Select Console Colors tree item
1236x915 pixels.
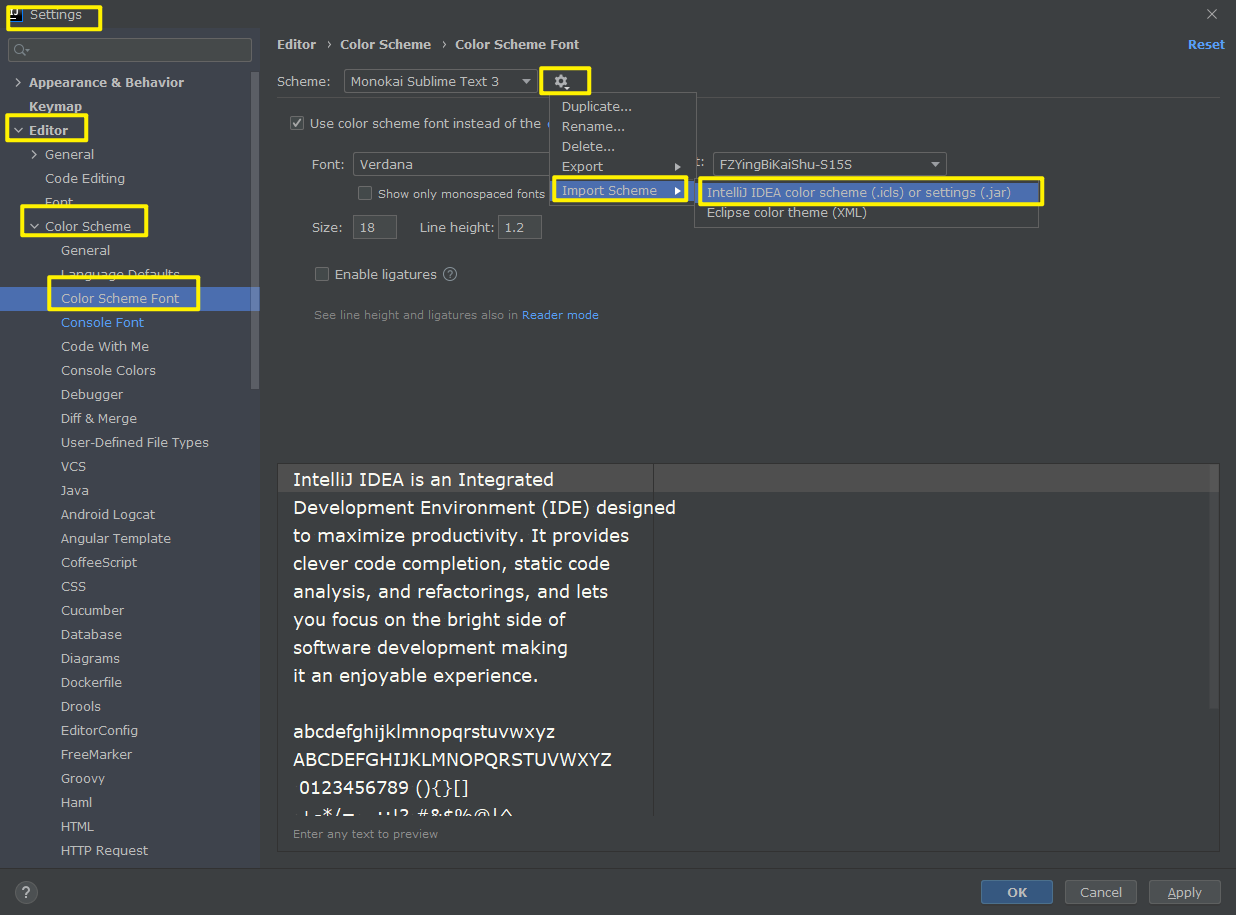(108, 370)
